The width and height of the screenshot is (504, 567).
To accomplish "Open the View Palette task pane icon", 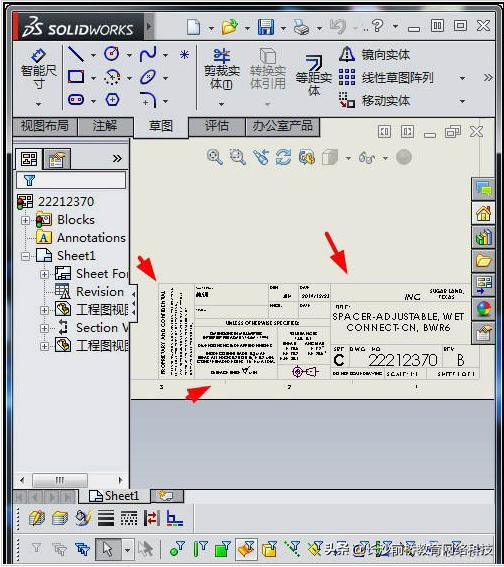I will coord(483,285).
